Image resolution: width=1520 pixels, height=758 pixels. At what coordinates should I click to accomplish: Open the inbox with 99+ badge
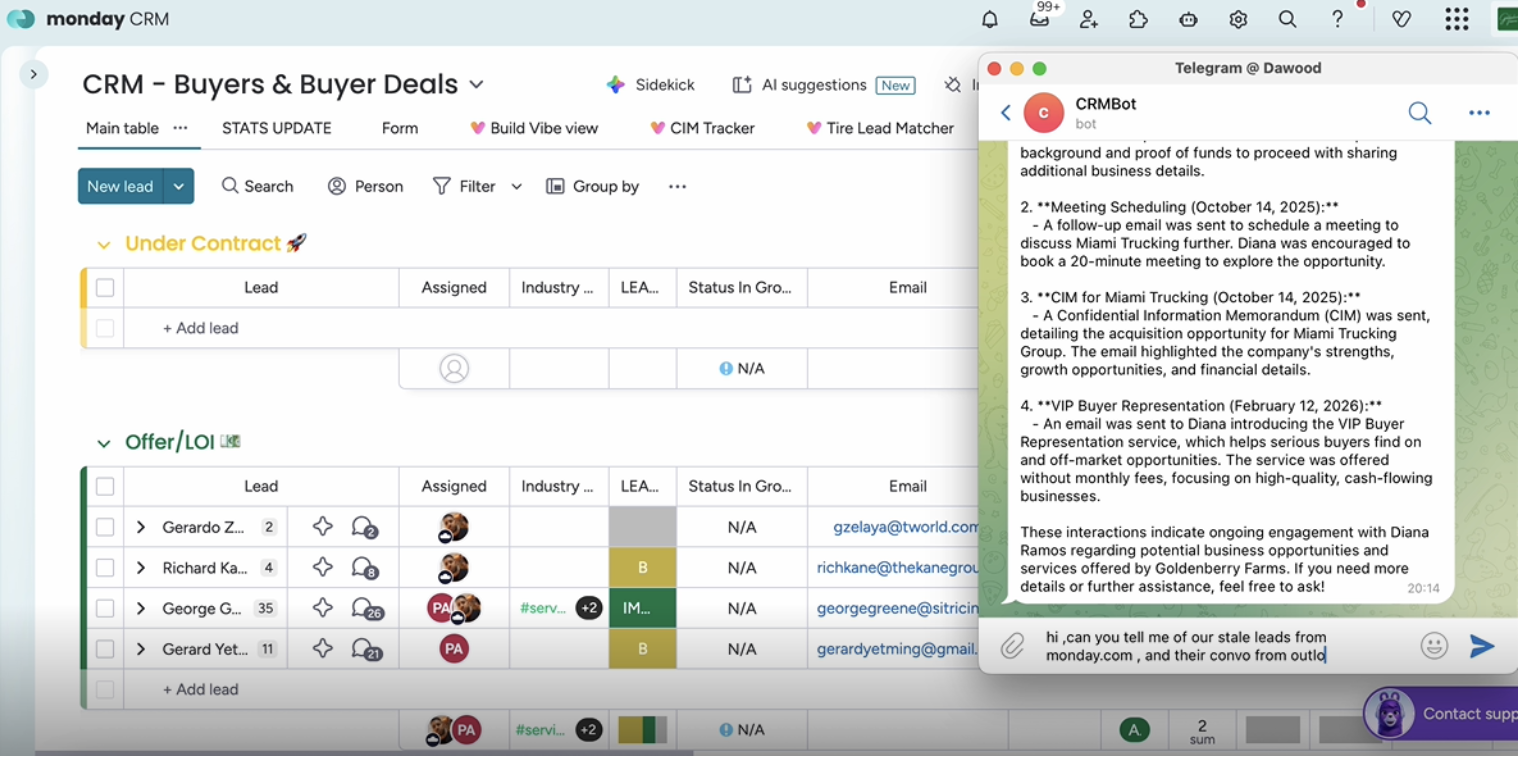pos(1040,18)
